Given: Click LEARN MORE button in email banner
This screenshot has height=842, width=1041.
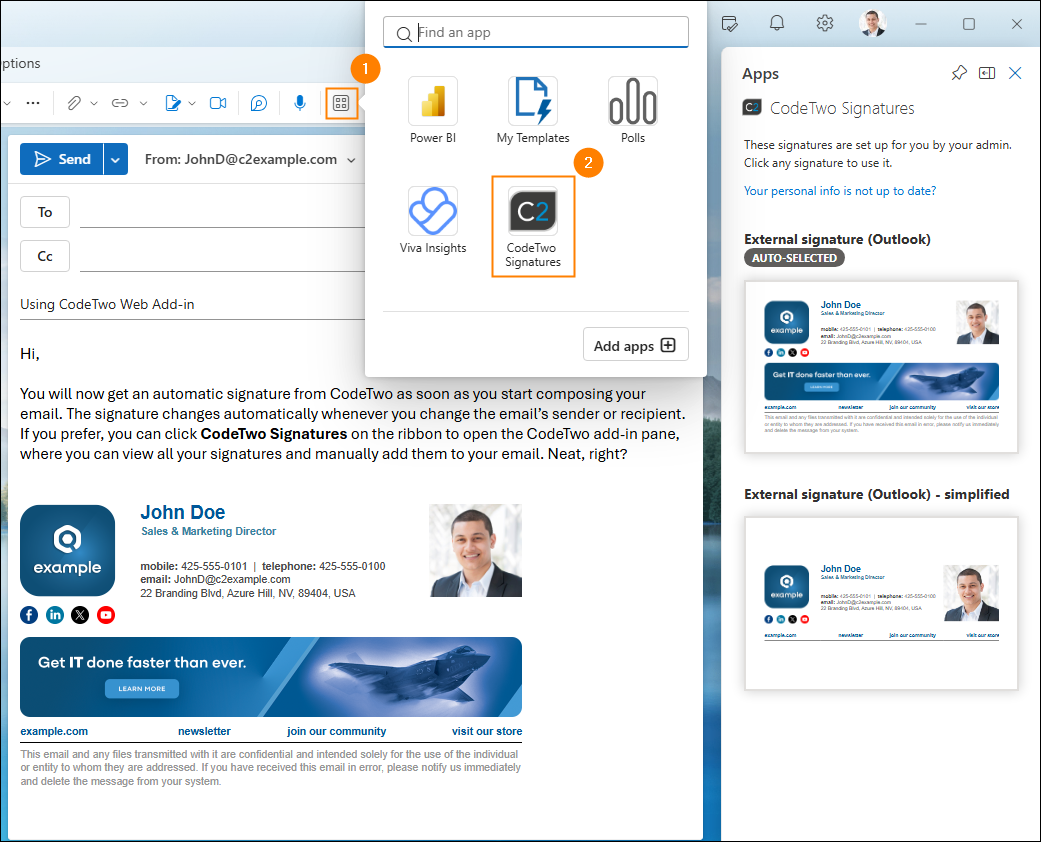Looking at the screenshot, I should [142, 689].
